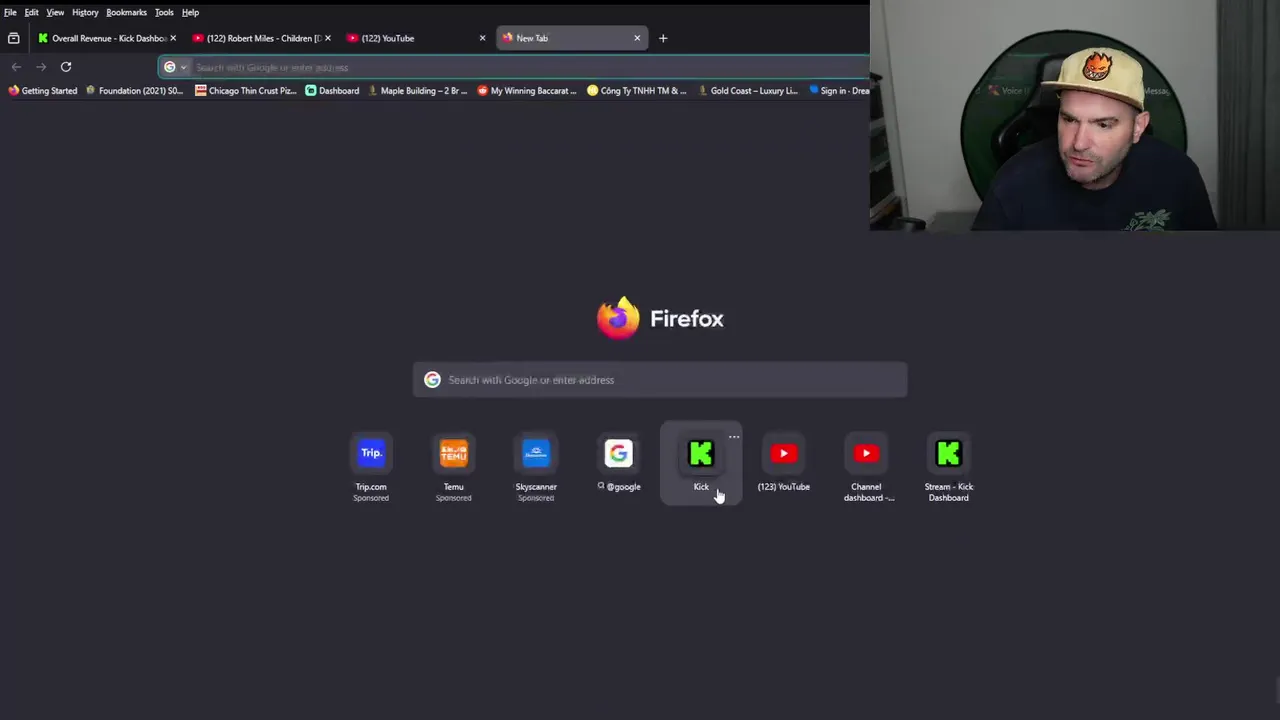The width and height of the screenshot is (1280, 720).
Task: Go back one page
Action: tap(16, 67)
